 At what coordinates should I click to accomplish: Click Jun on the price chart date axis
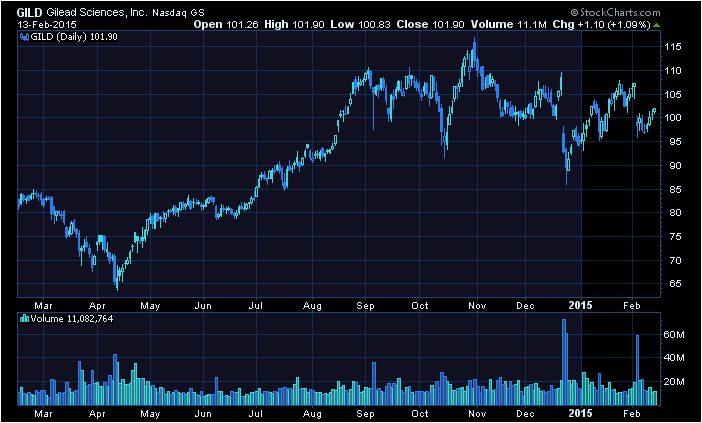click(204, 306)
